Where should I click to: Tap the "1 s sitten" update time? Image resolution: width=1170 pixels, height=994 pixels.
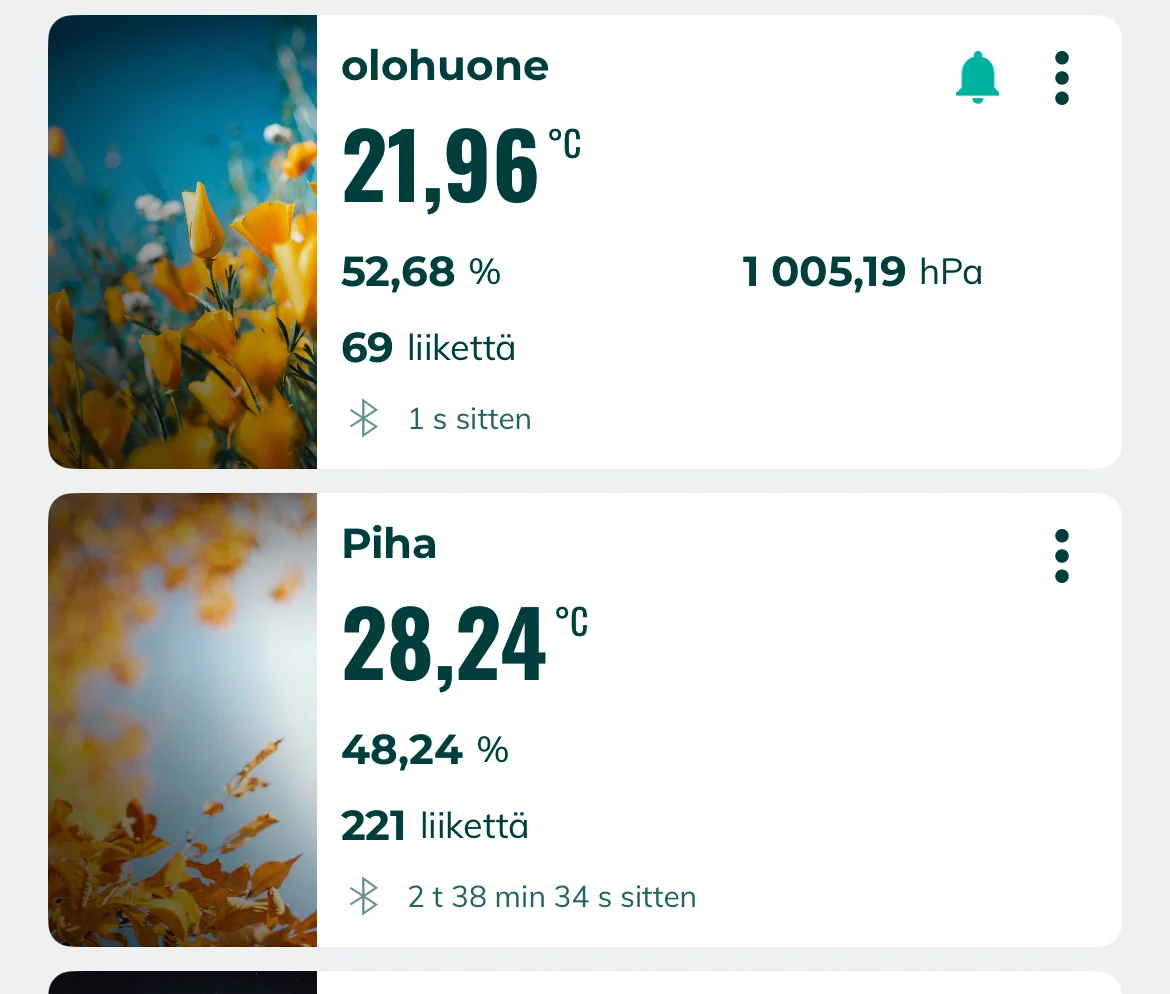pyautogui.click(x=469, y=419)
